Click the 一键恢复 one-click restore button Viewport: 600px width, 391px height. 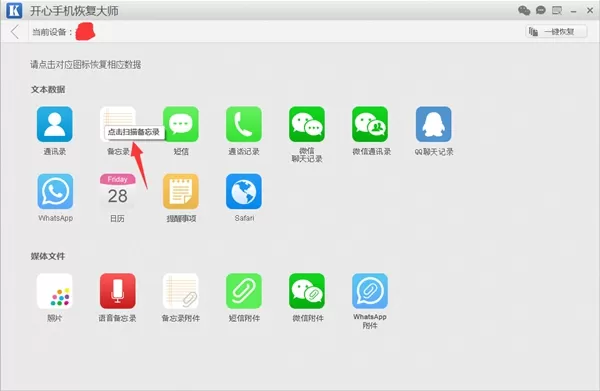coord(556,31)
